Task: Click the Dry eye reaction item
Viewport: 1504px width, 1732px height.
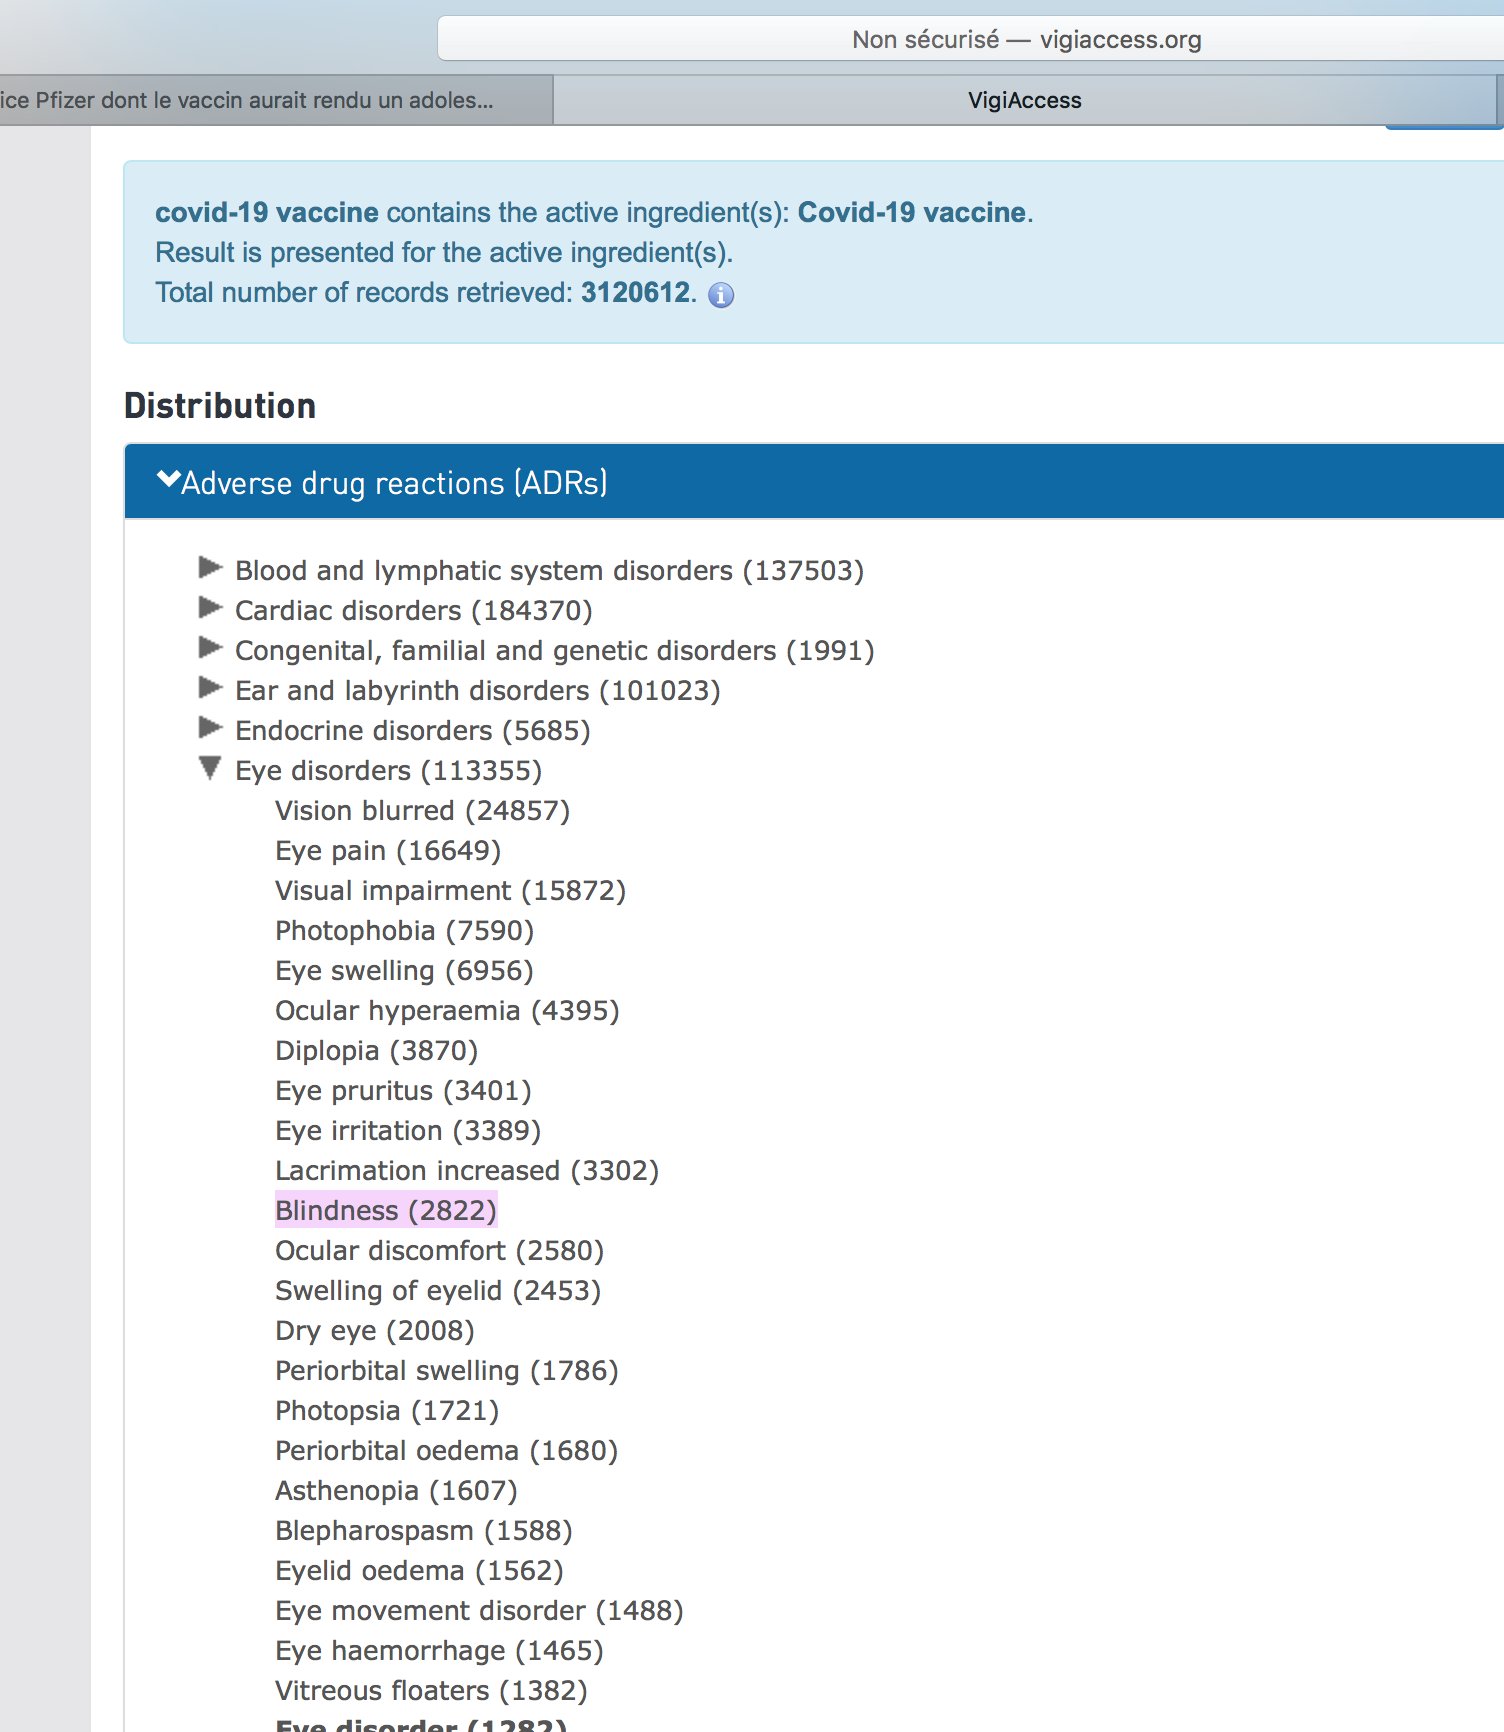Action: click(375, 1331)
